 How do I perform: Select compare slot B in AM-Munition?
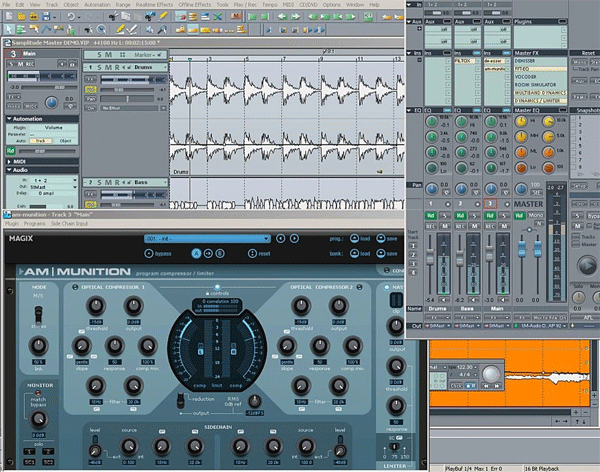coord(220,253)
